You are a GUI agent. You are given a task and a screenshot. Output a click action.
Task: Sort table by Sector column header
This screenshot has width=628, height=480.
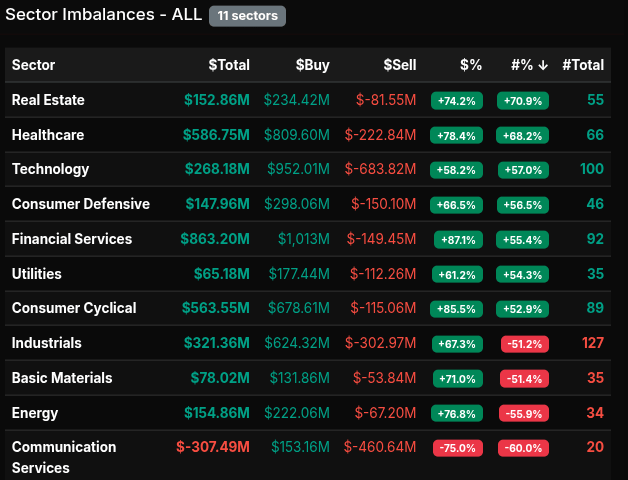(x=34, y=65)
